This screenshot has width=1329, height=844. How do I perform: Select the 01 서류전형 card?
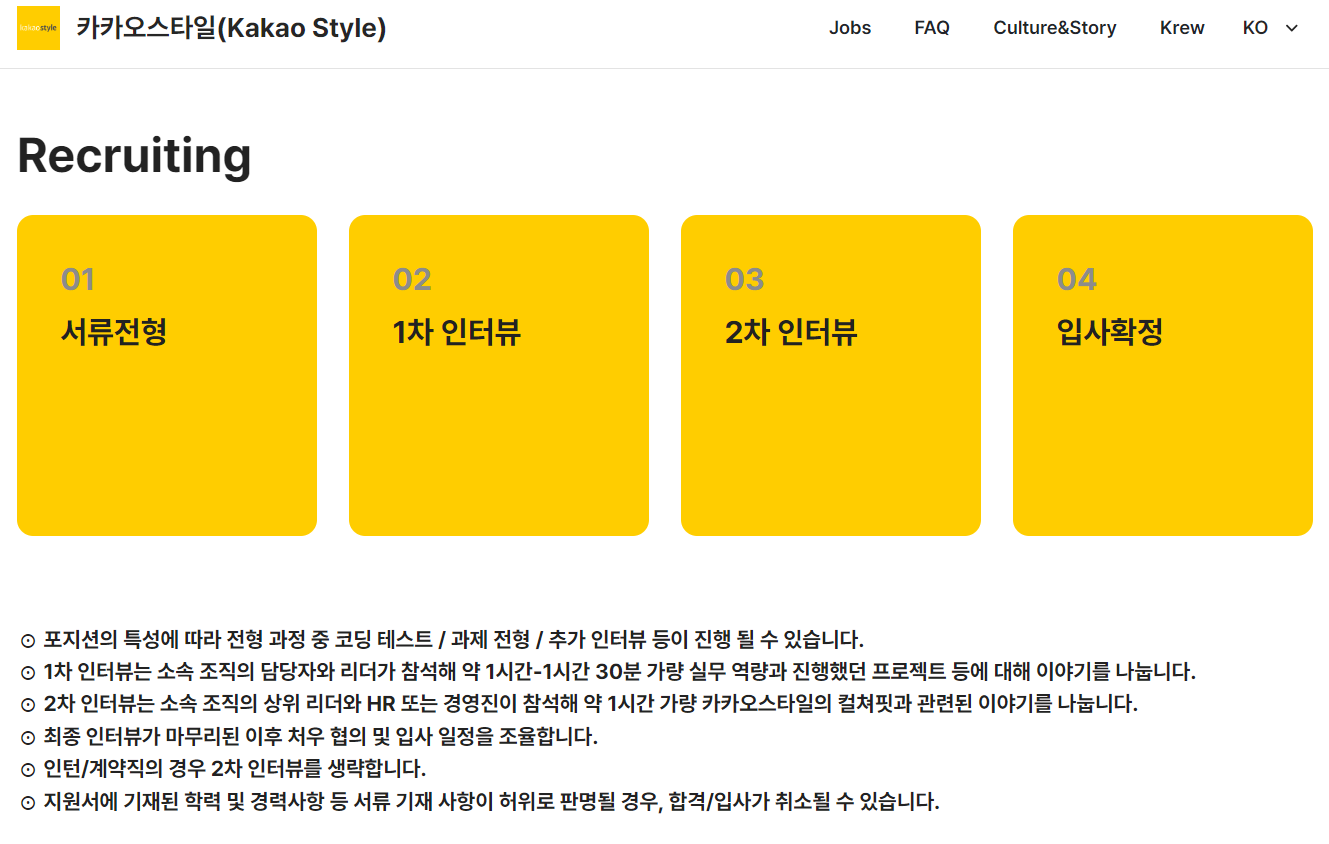click(x=167, y=375)
